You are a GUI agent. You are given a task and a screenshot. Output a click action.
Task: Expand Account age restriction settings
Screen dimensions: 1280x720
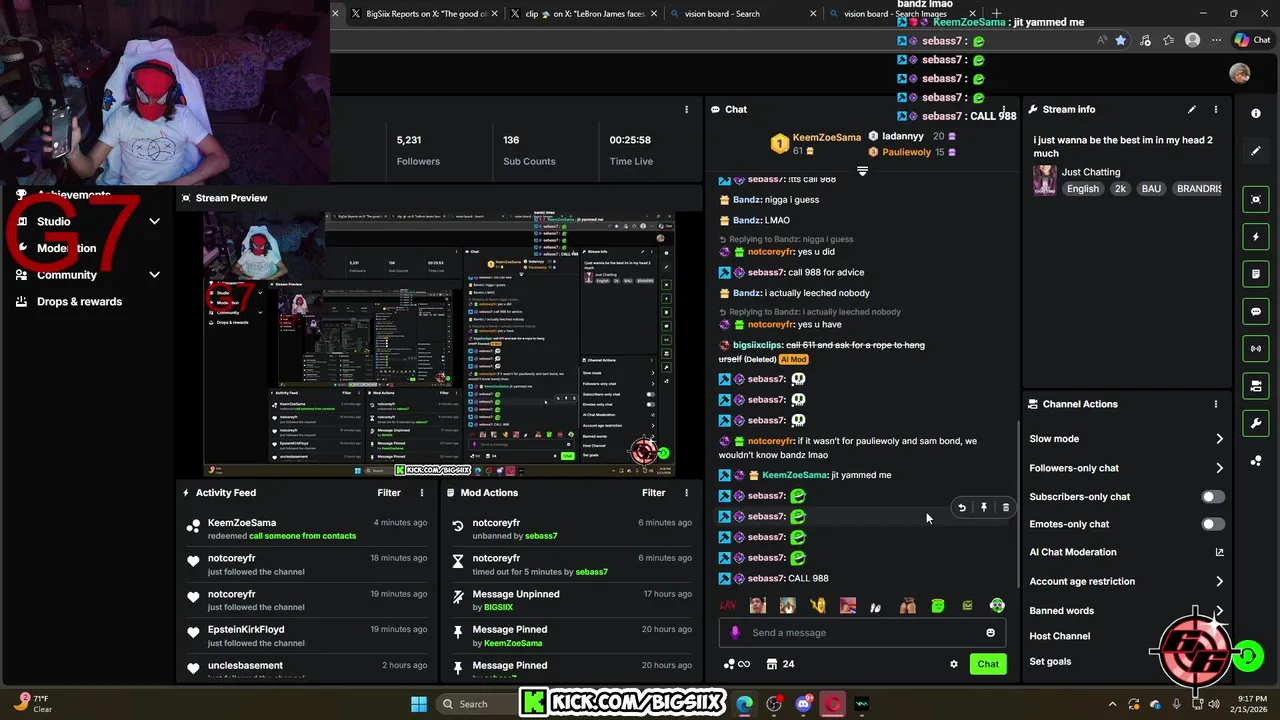(1219, 581)
